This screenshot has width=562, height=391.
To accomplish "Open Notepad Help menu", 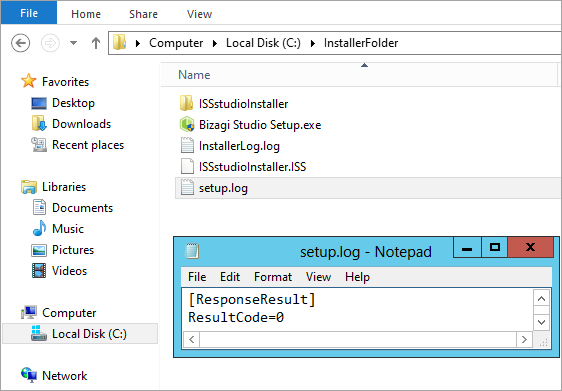I will pos(357,277).
